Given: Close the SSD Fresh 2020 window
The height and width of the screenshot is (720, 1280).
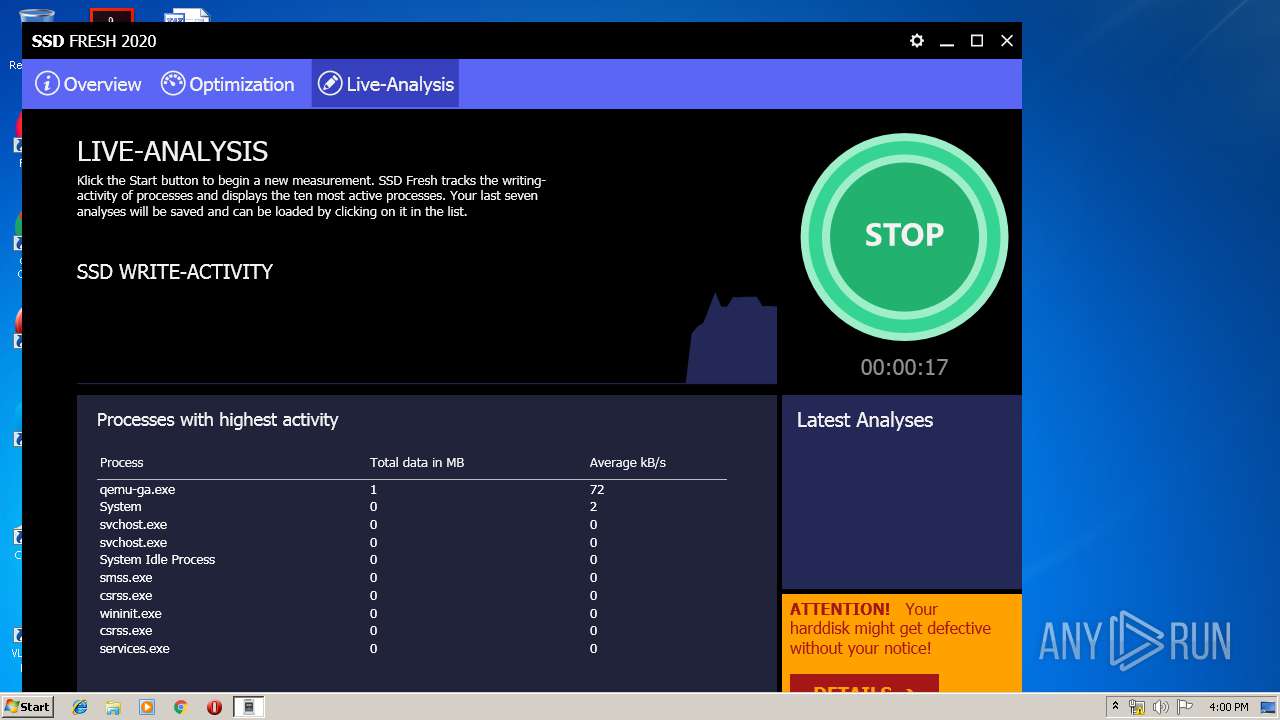Looking at the screenshot, I should 1007,41.
